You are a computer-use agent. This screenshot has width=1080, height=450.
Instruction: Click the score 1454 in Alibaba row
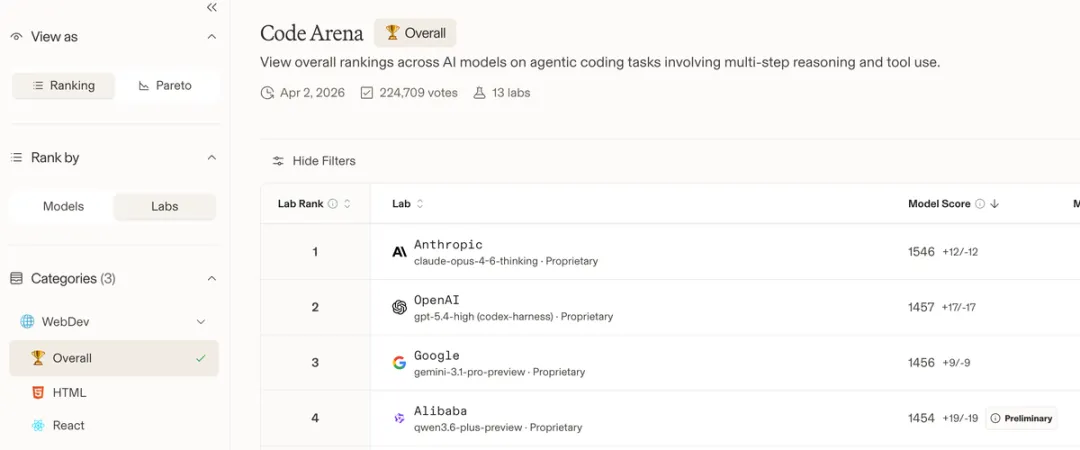[922, 418]
